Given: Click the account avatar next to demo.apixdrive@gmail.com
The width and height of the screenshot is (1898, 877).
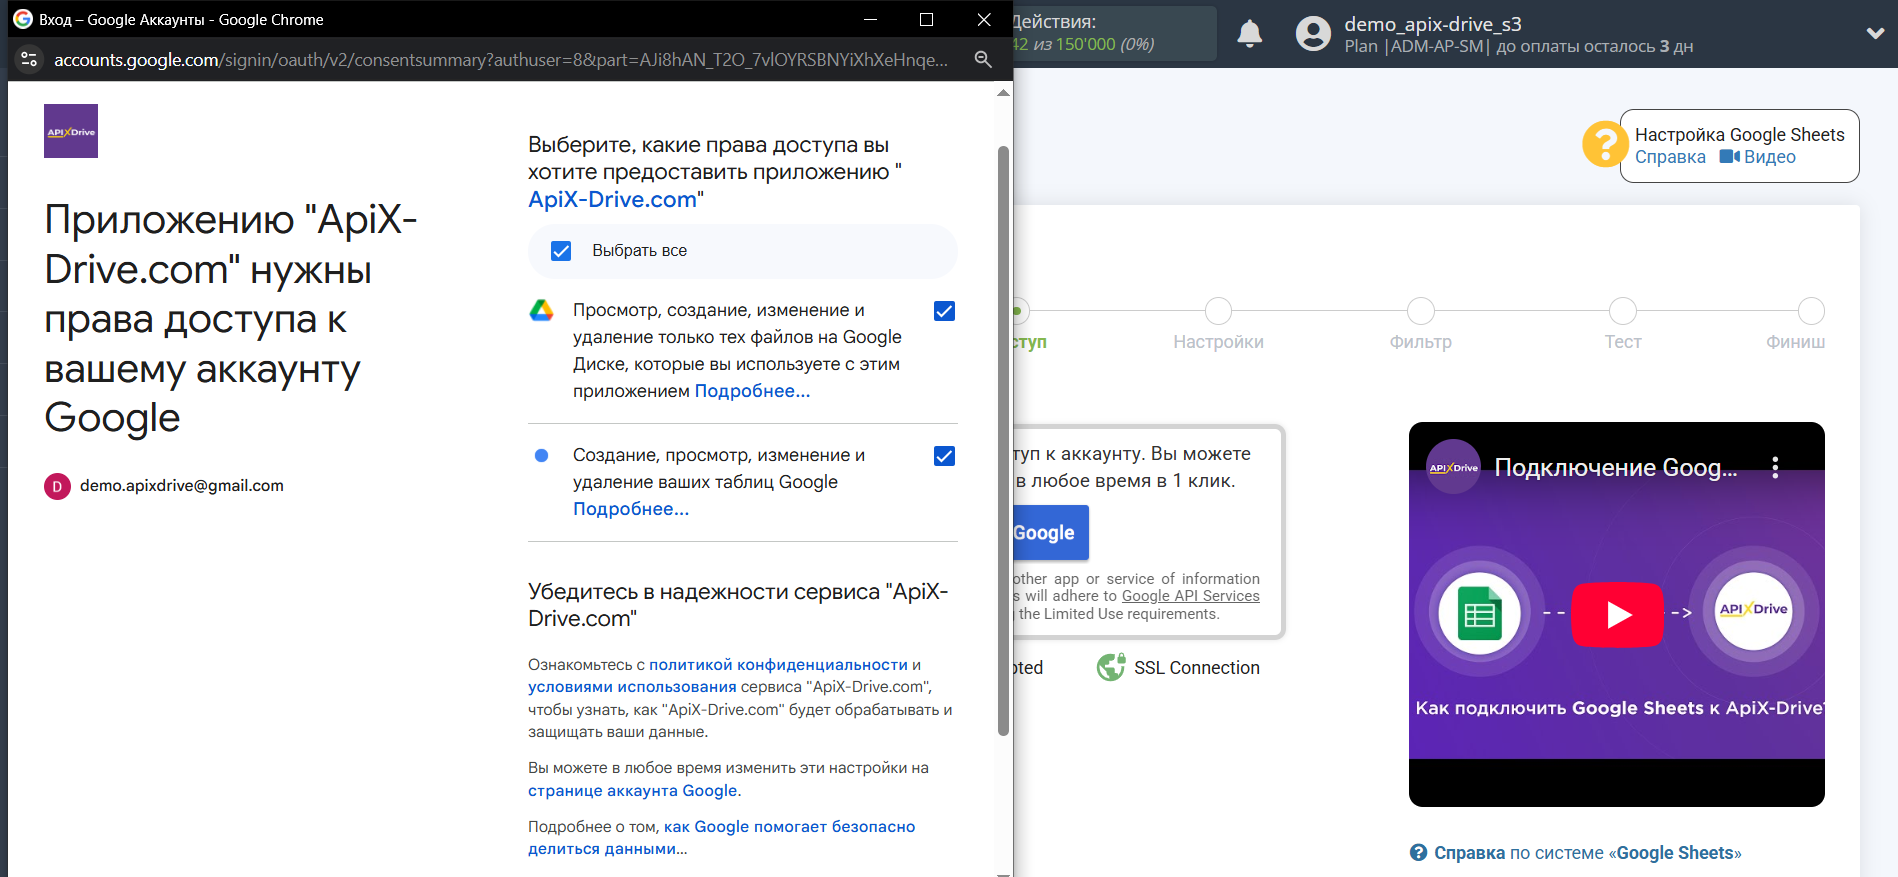Looking at the screenshot, I should (x=57, y=486).
